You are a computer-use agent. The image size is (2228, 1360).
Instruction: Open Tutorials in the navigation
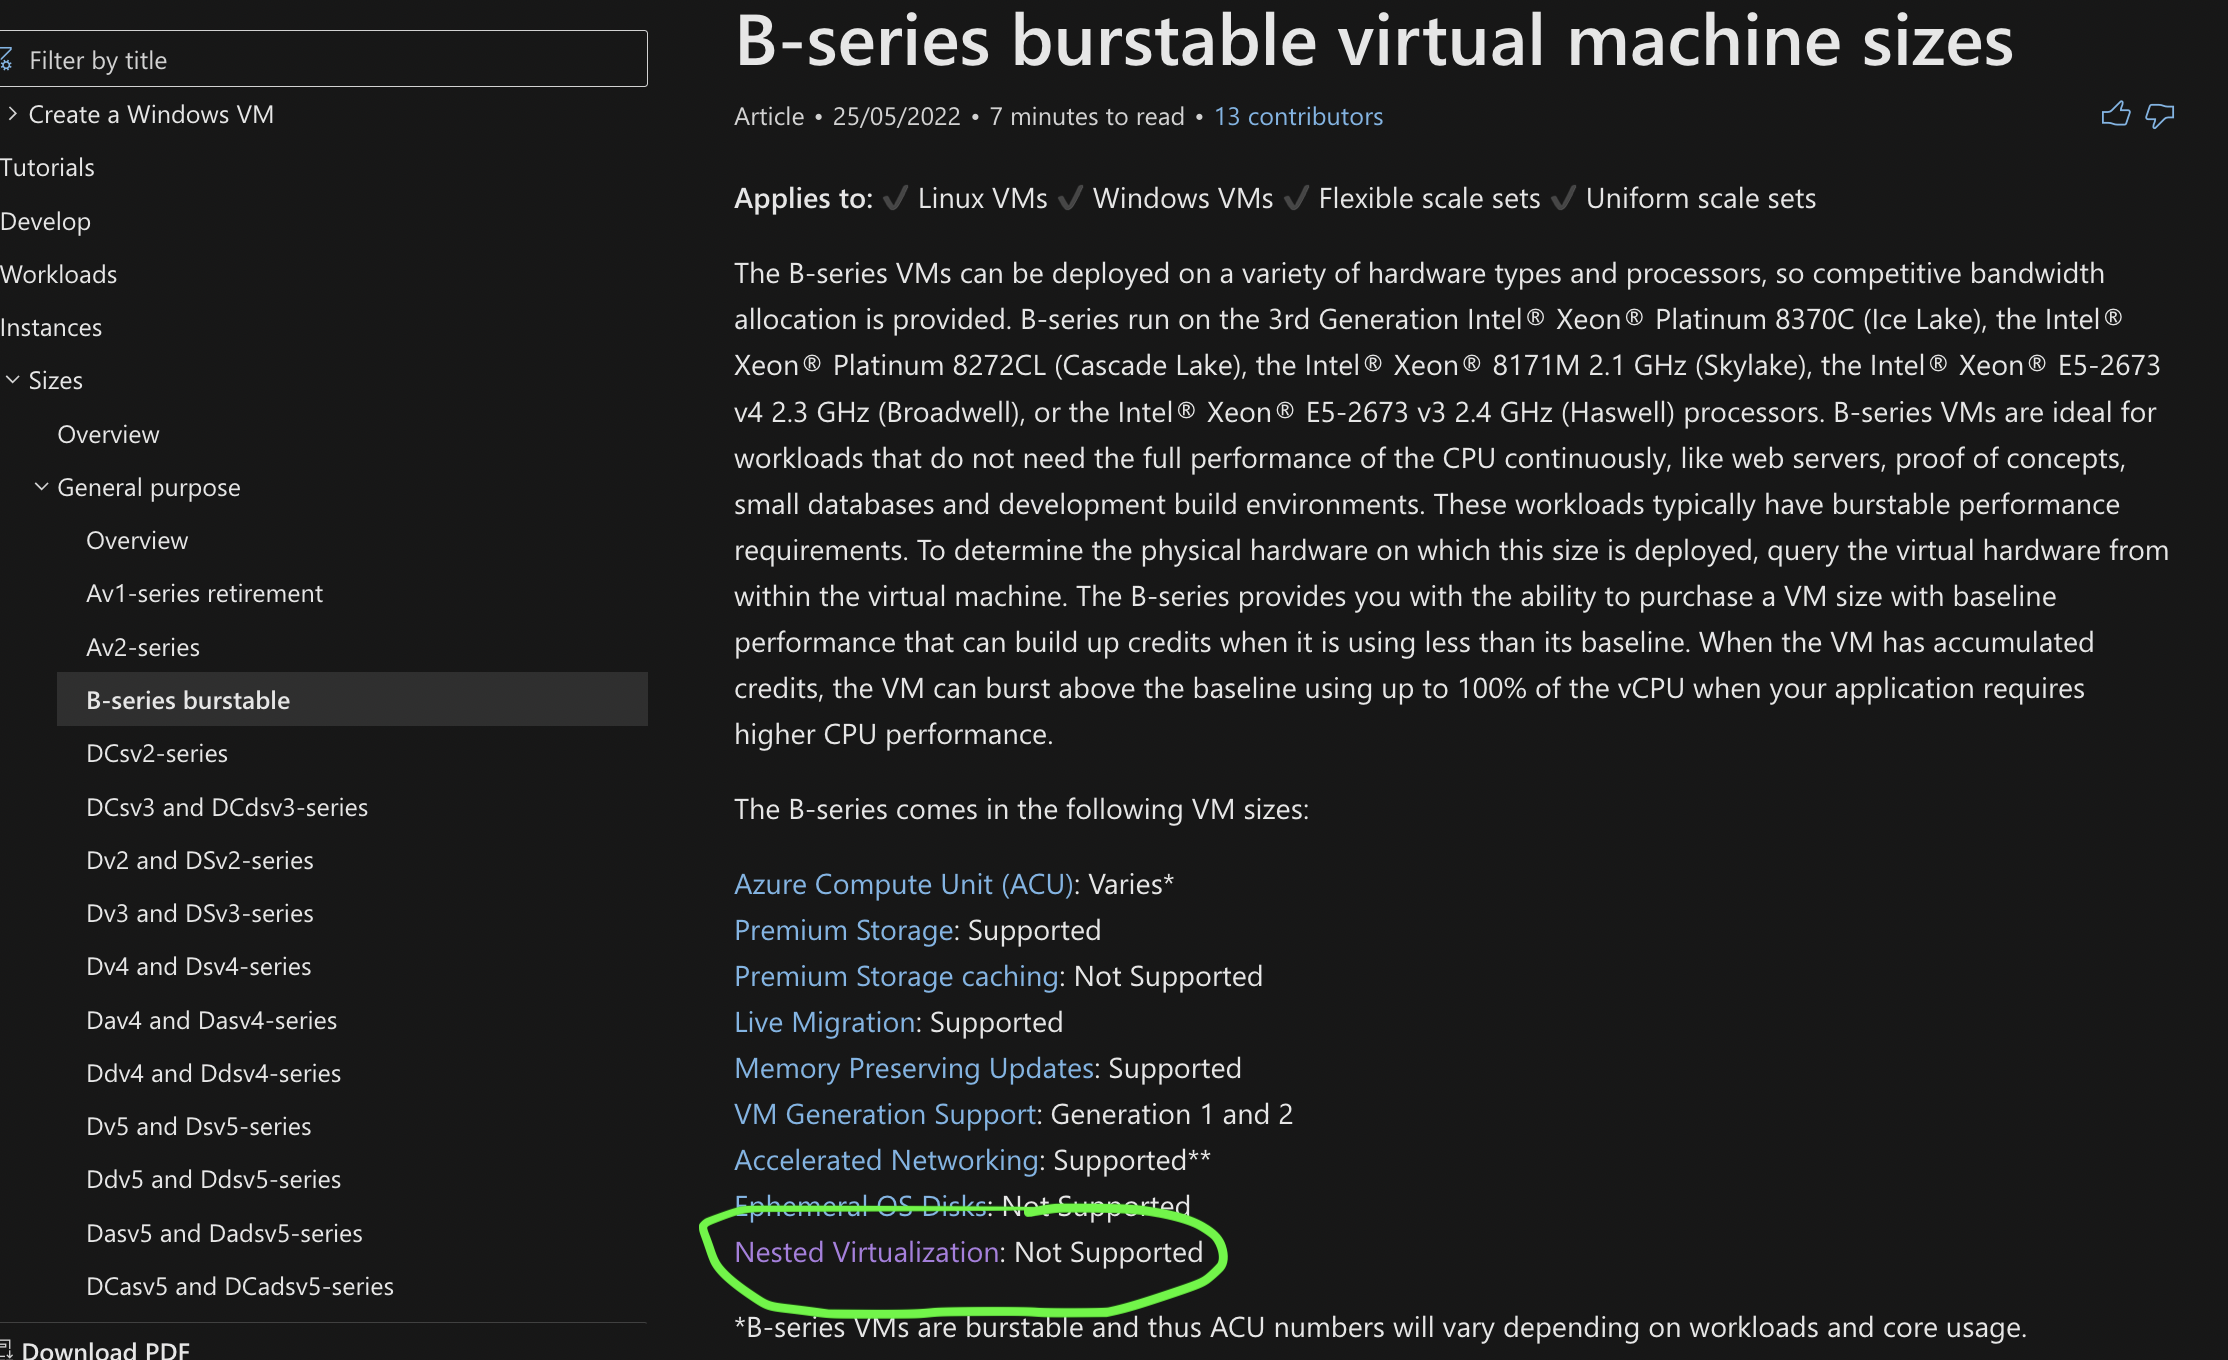tap(47, 167)
